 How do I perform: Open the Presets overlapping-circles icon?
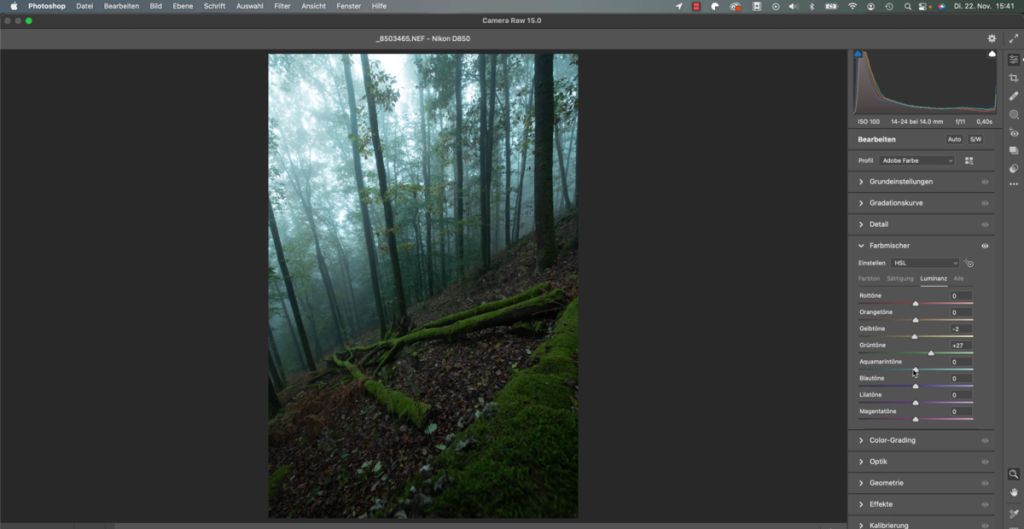[1014, 168]
